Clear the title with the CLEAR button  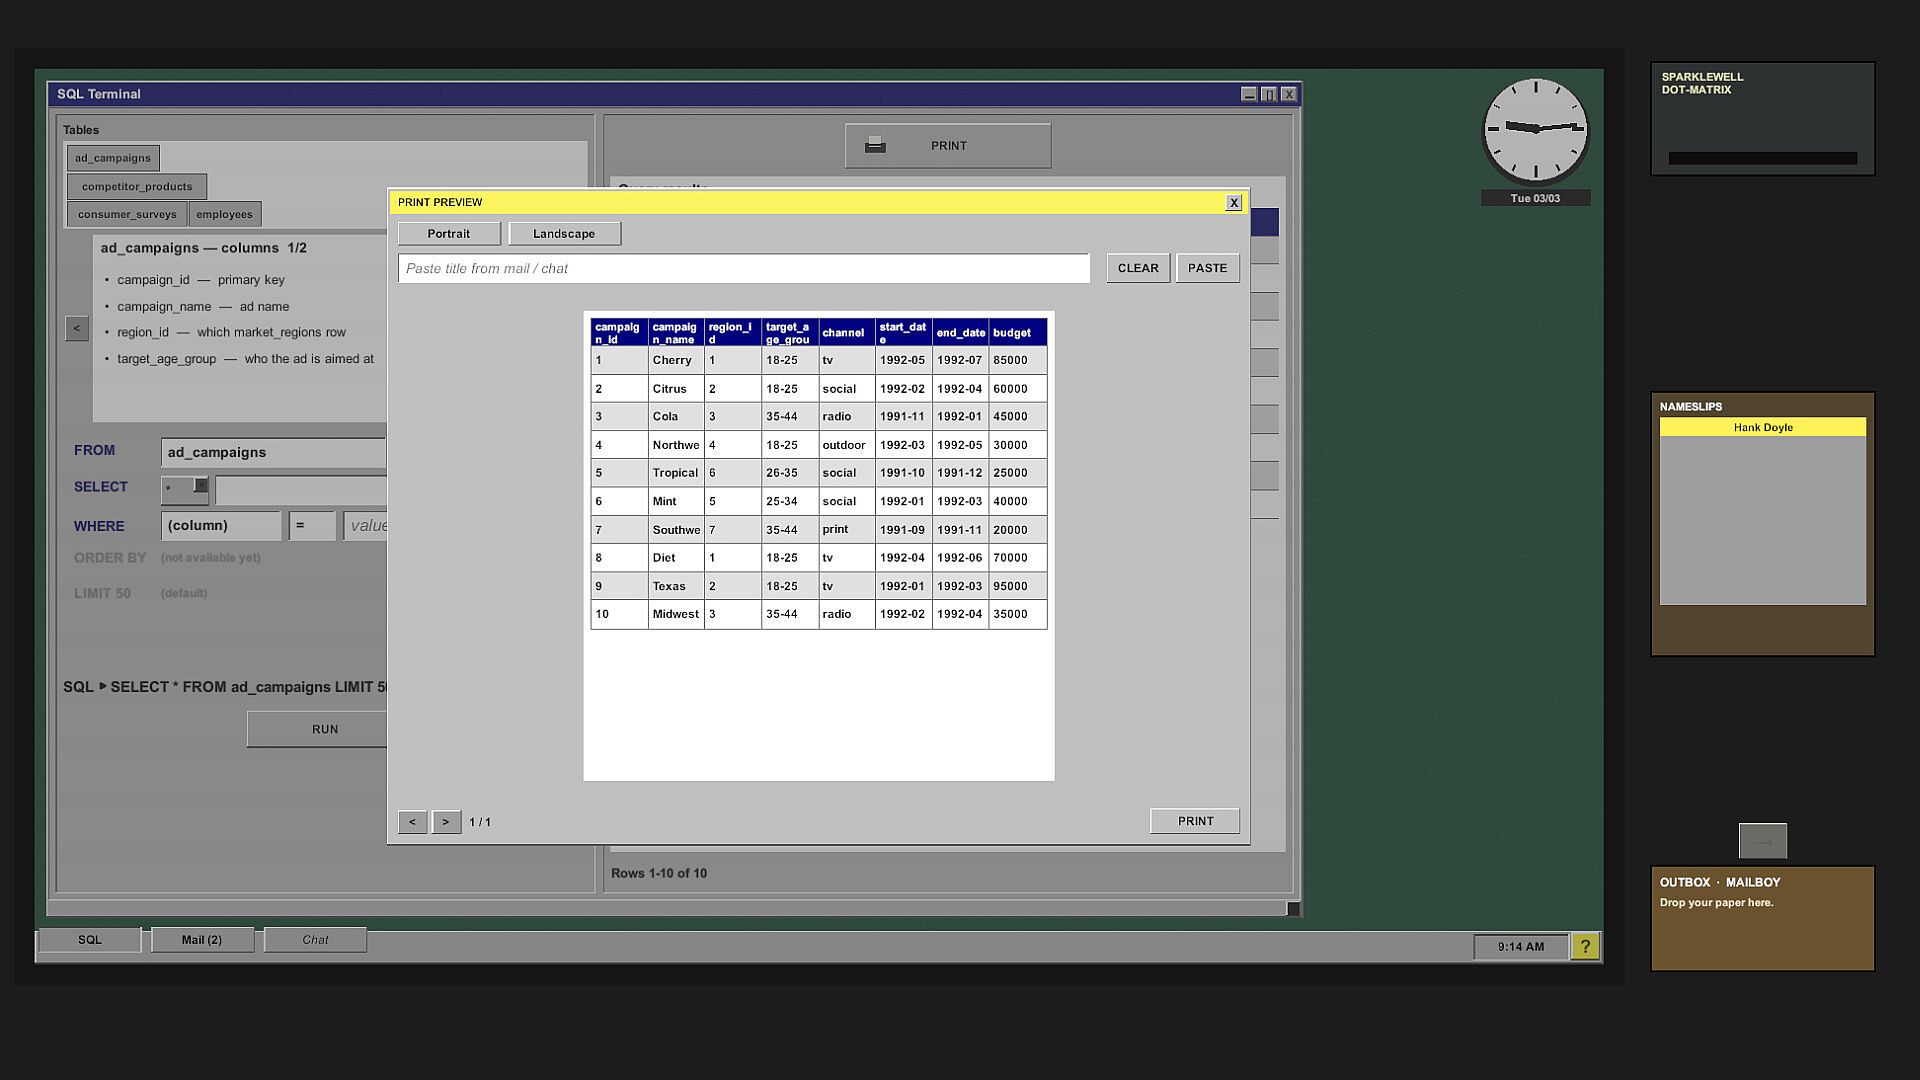coord(1138,268)
